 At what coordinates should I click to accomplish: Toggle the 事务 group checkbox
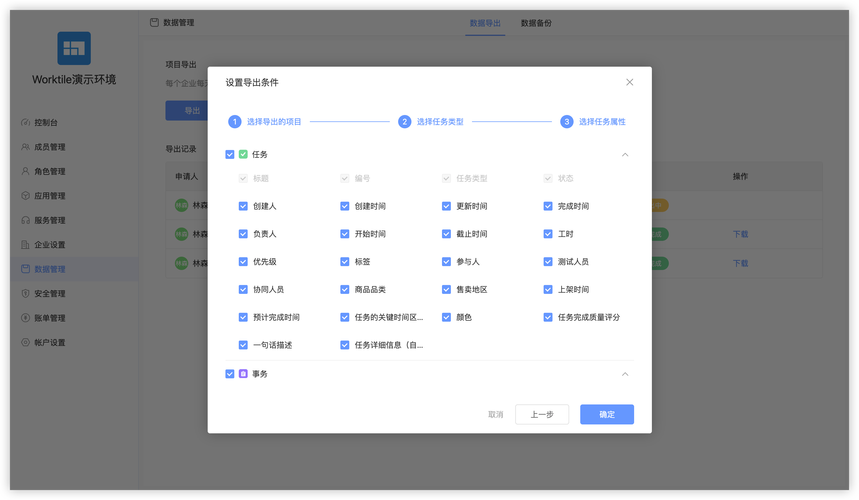(x=230, y=373)
